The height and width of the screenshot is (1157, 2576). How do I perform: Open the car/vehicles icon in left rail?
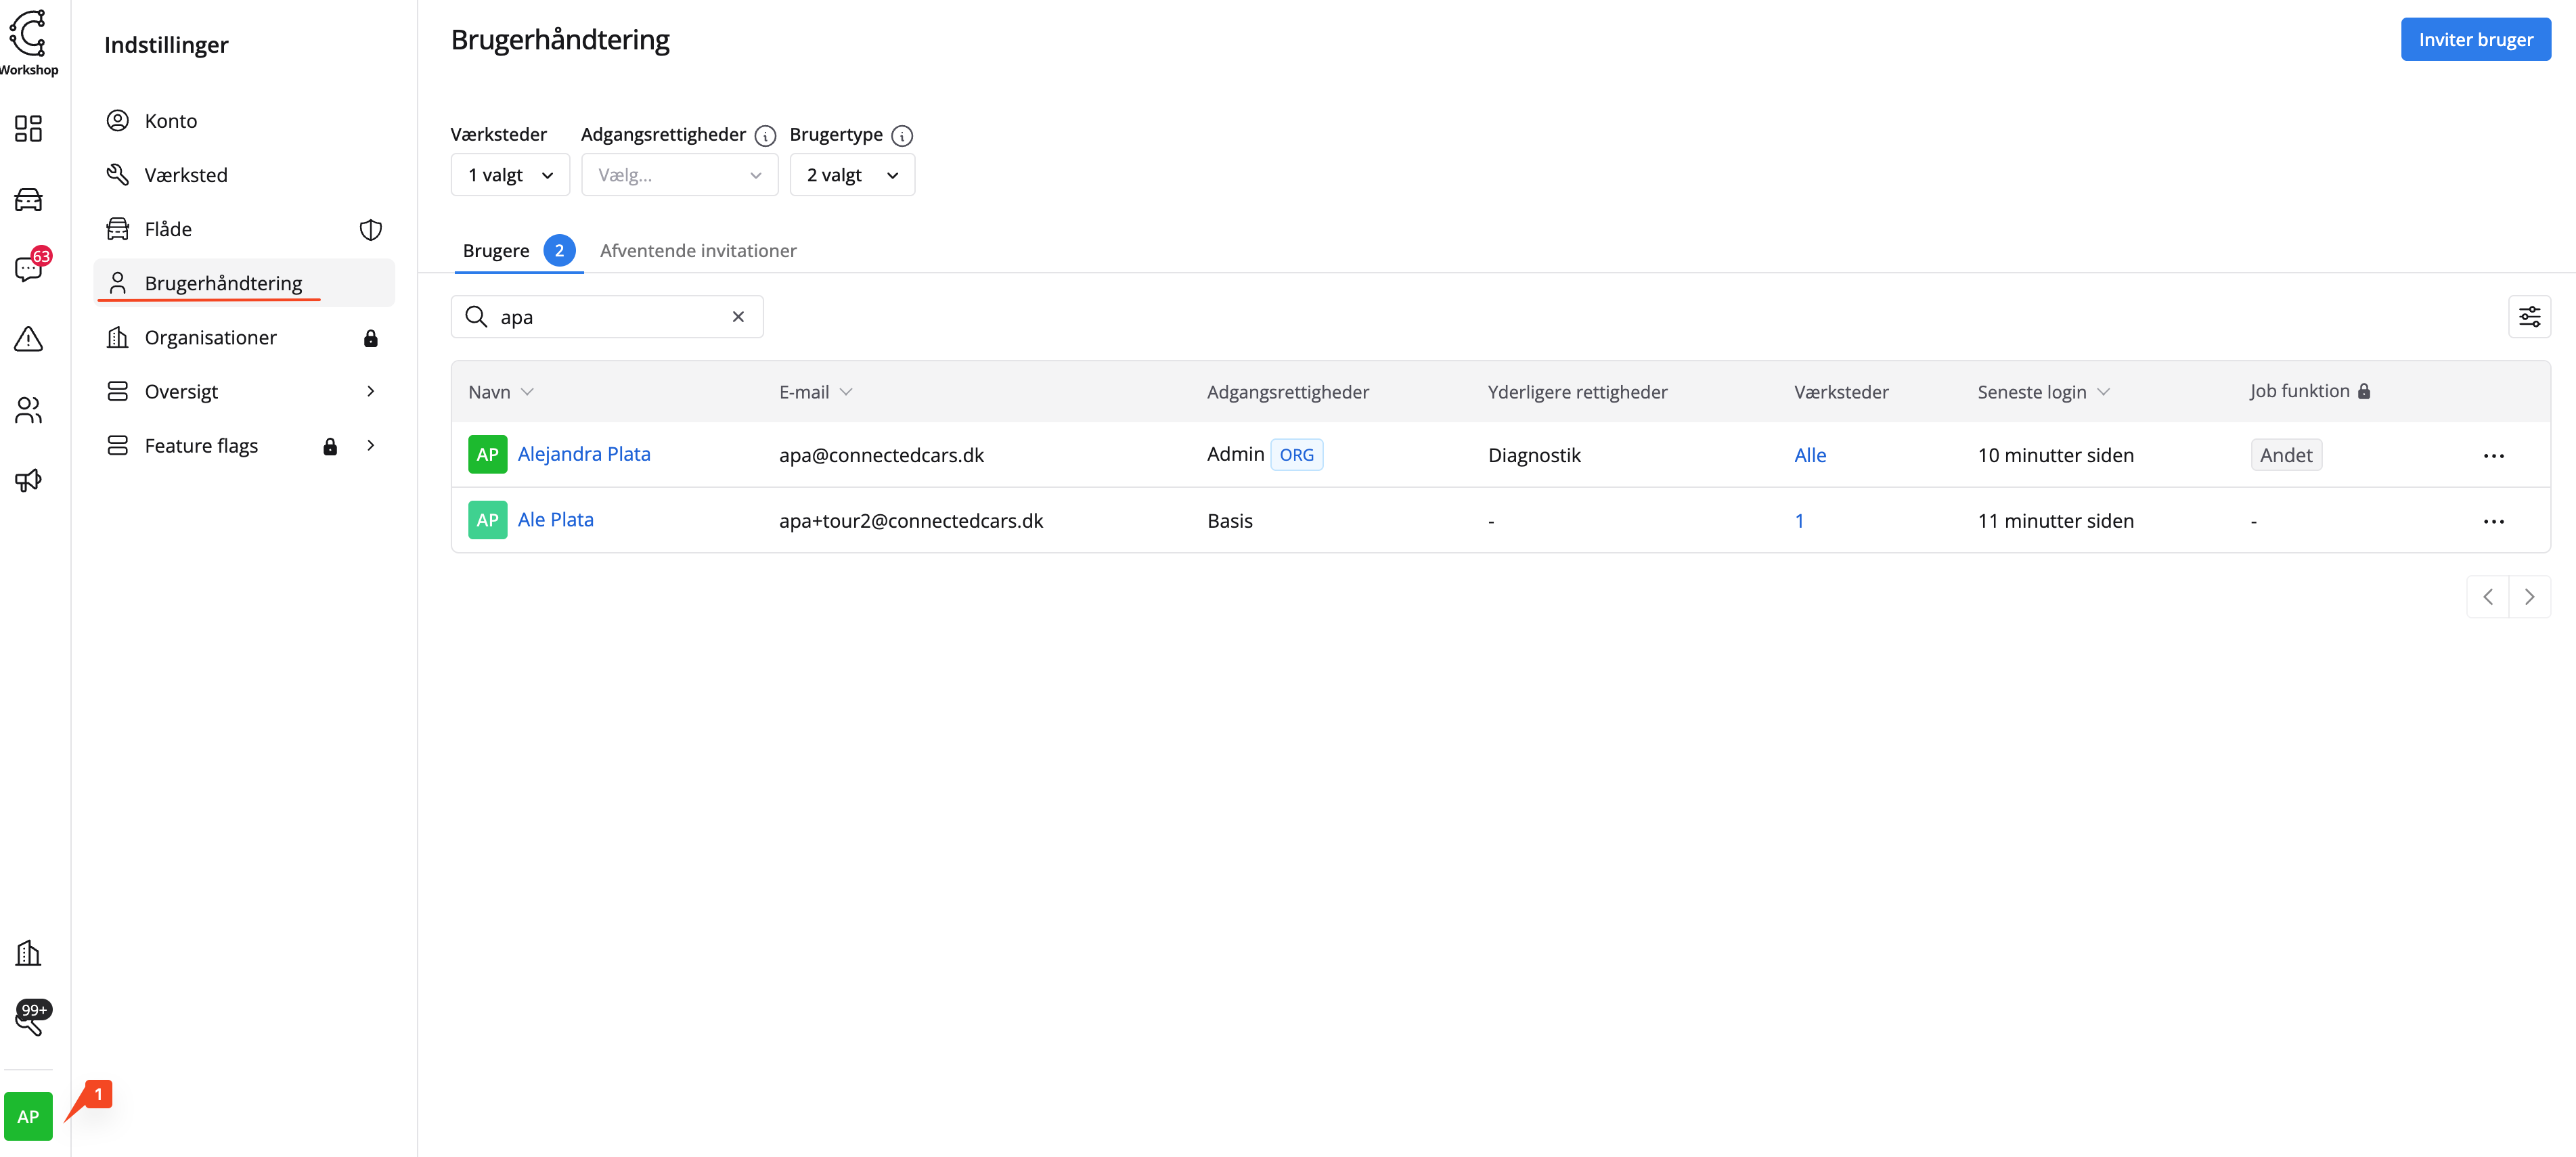(28, 199)
